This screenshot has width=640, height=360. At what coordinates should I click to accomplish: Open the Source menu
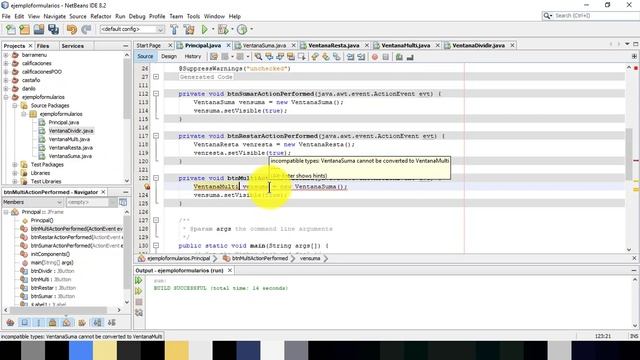click(78, 16)
